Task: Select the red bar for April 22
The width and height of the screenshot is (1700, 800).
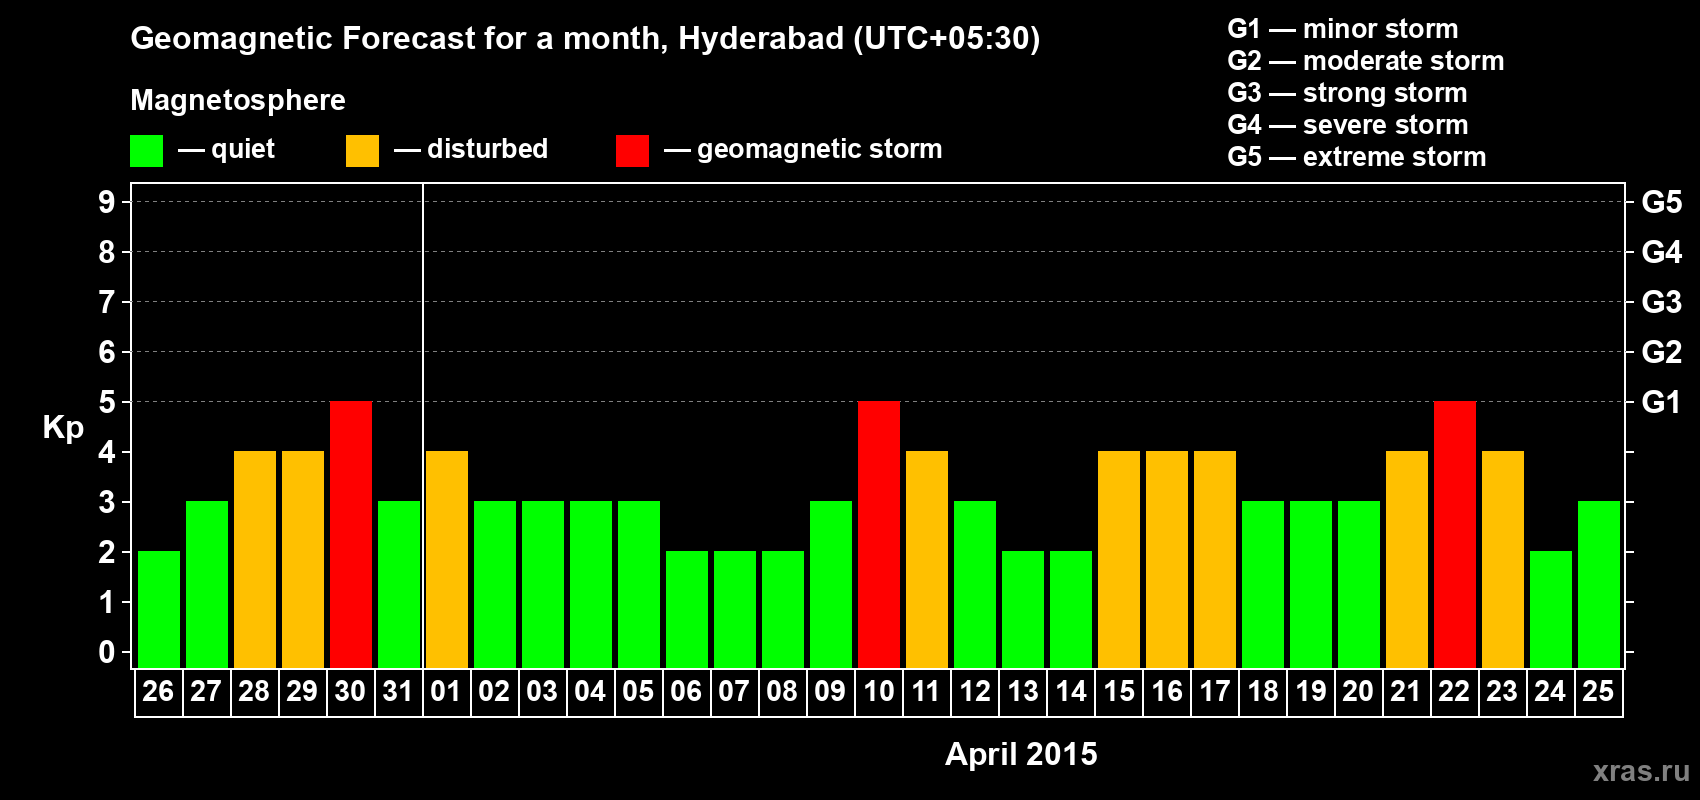Action: point(1455,535)
